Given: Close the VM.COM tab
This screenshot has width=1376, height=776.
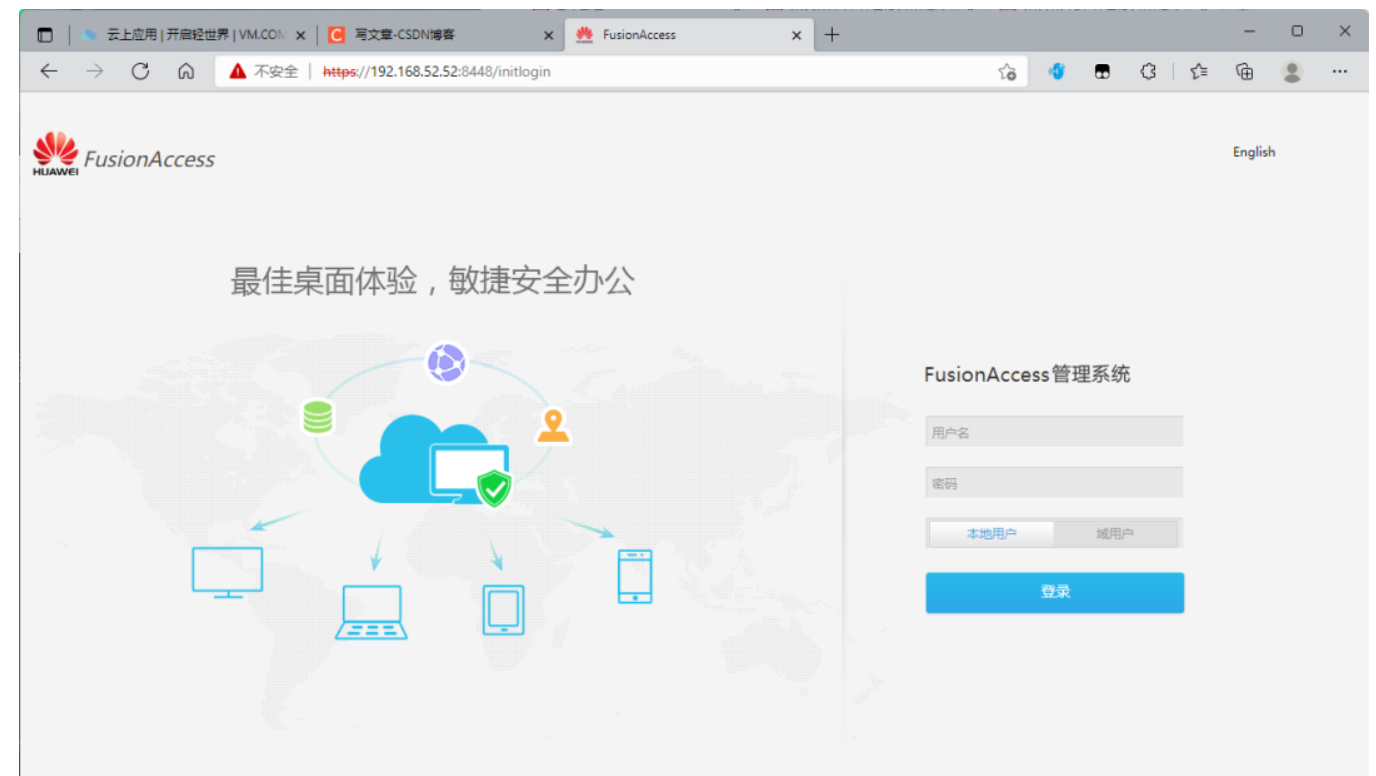Looking at the screenshot, I should [301, 35].
